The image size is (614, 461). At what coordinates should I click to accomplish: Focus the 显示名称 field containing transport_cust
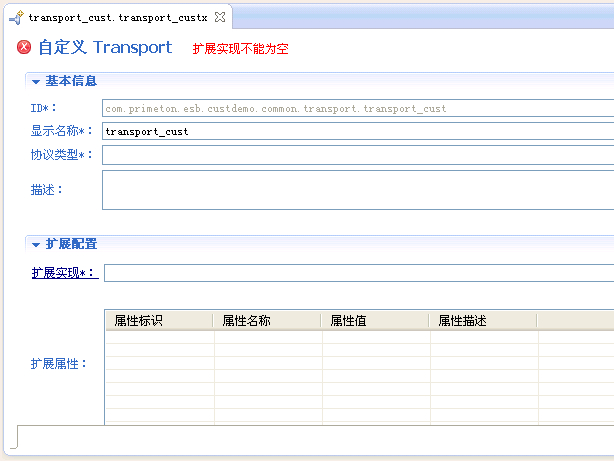(358, 131)
